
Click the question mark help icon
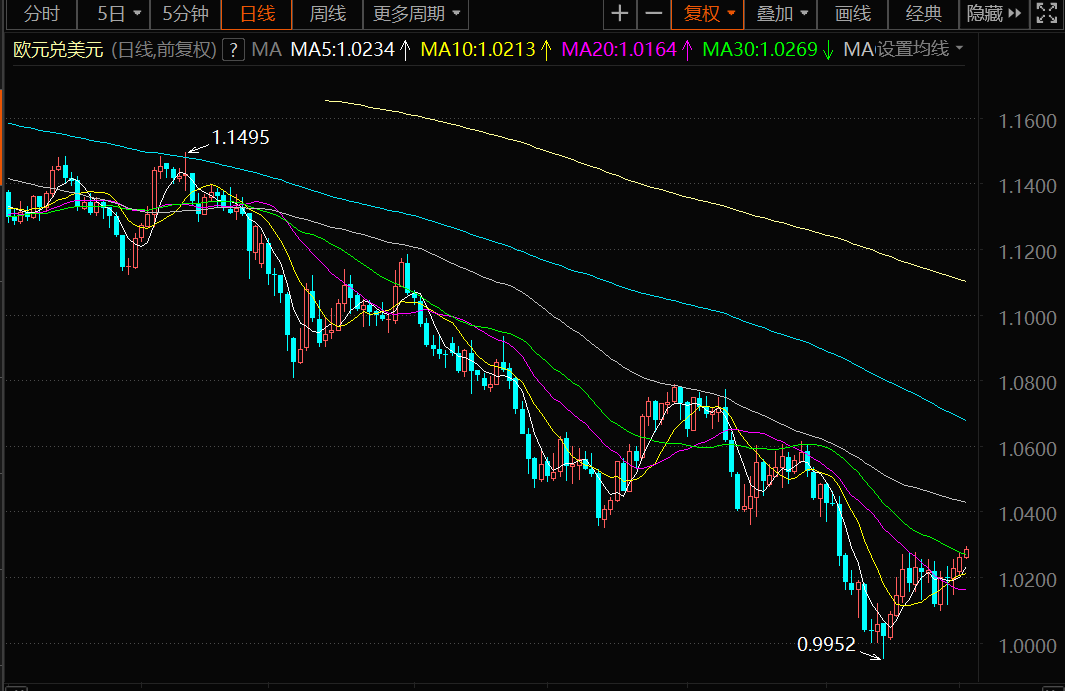coord(233,50)
